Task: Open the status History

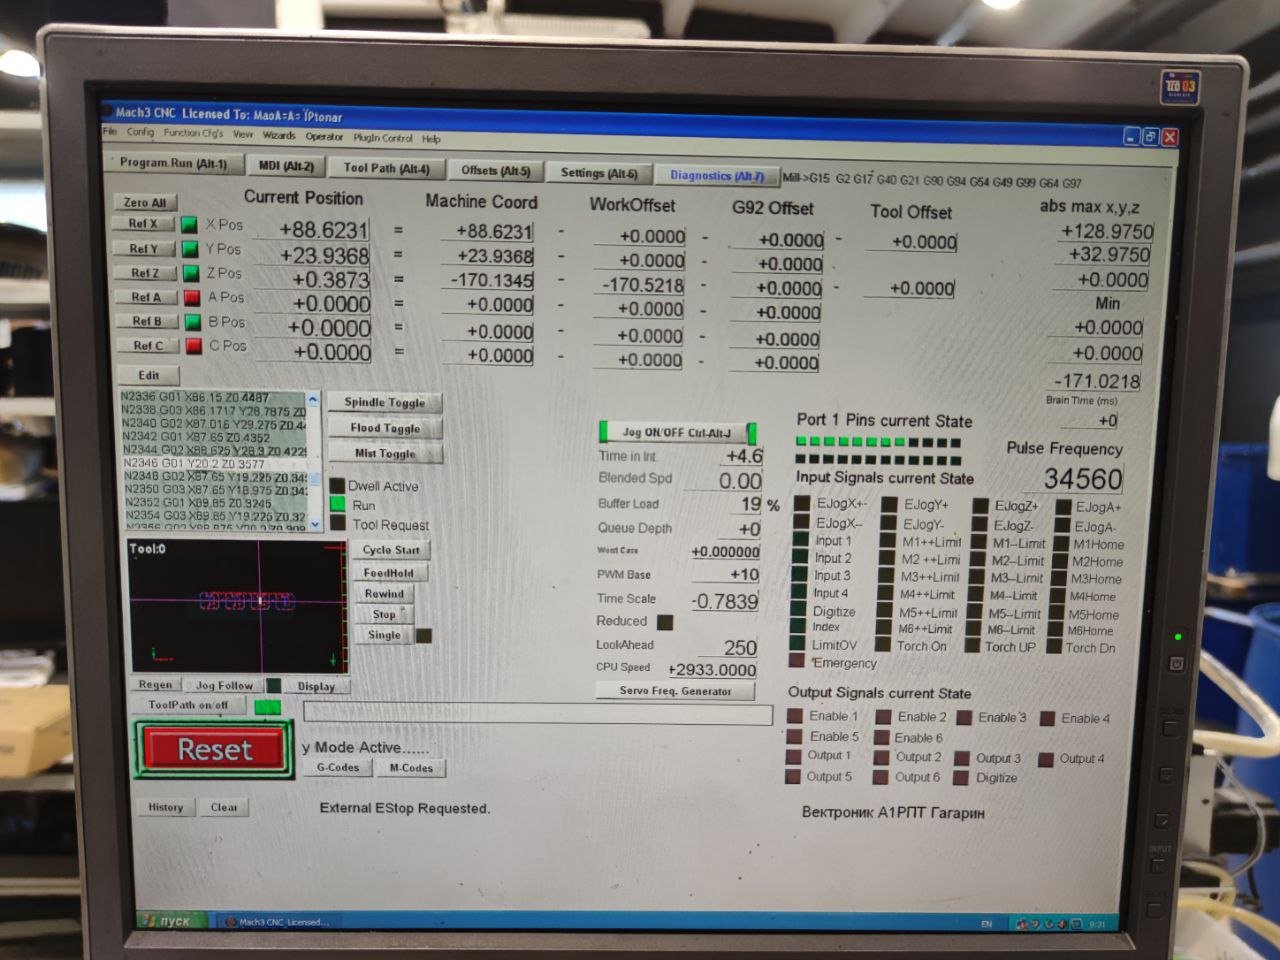Action: coord(166,807)
